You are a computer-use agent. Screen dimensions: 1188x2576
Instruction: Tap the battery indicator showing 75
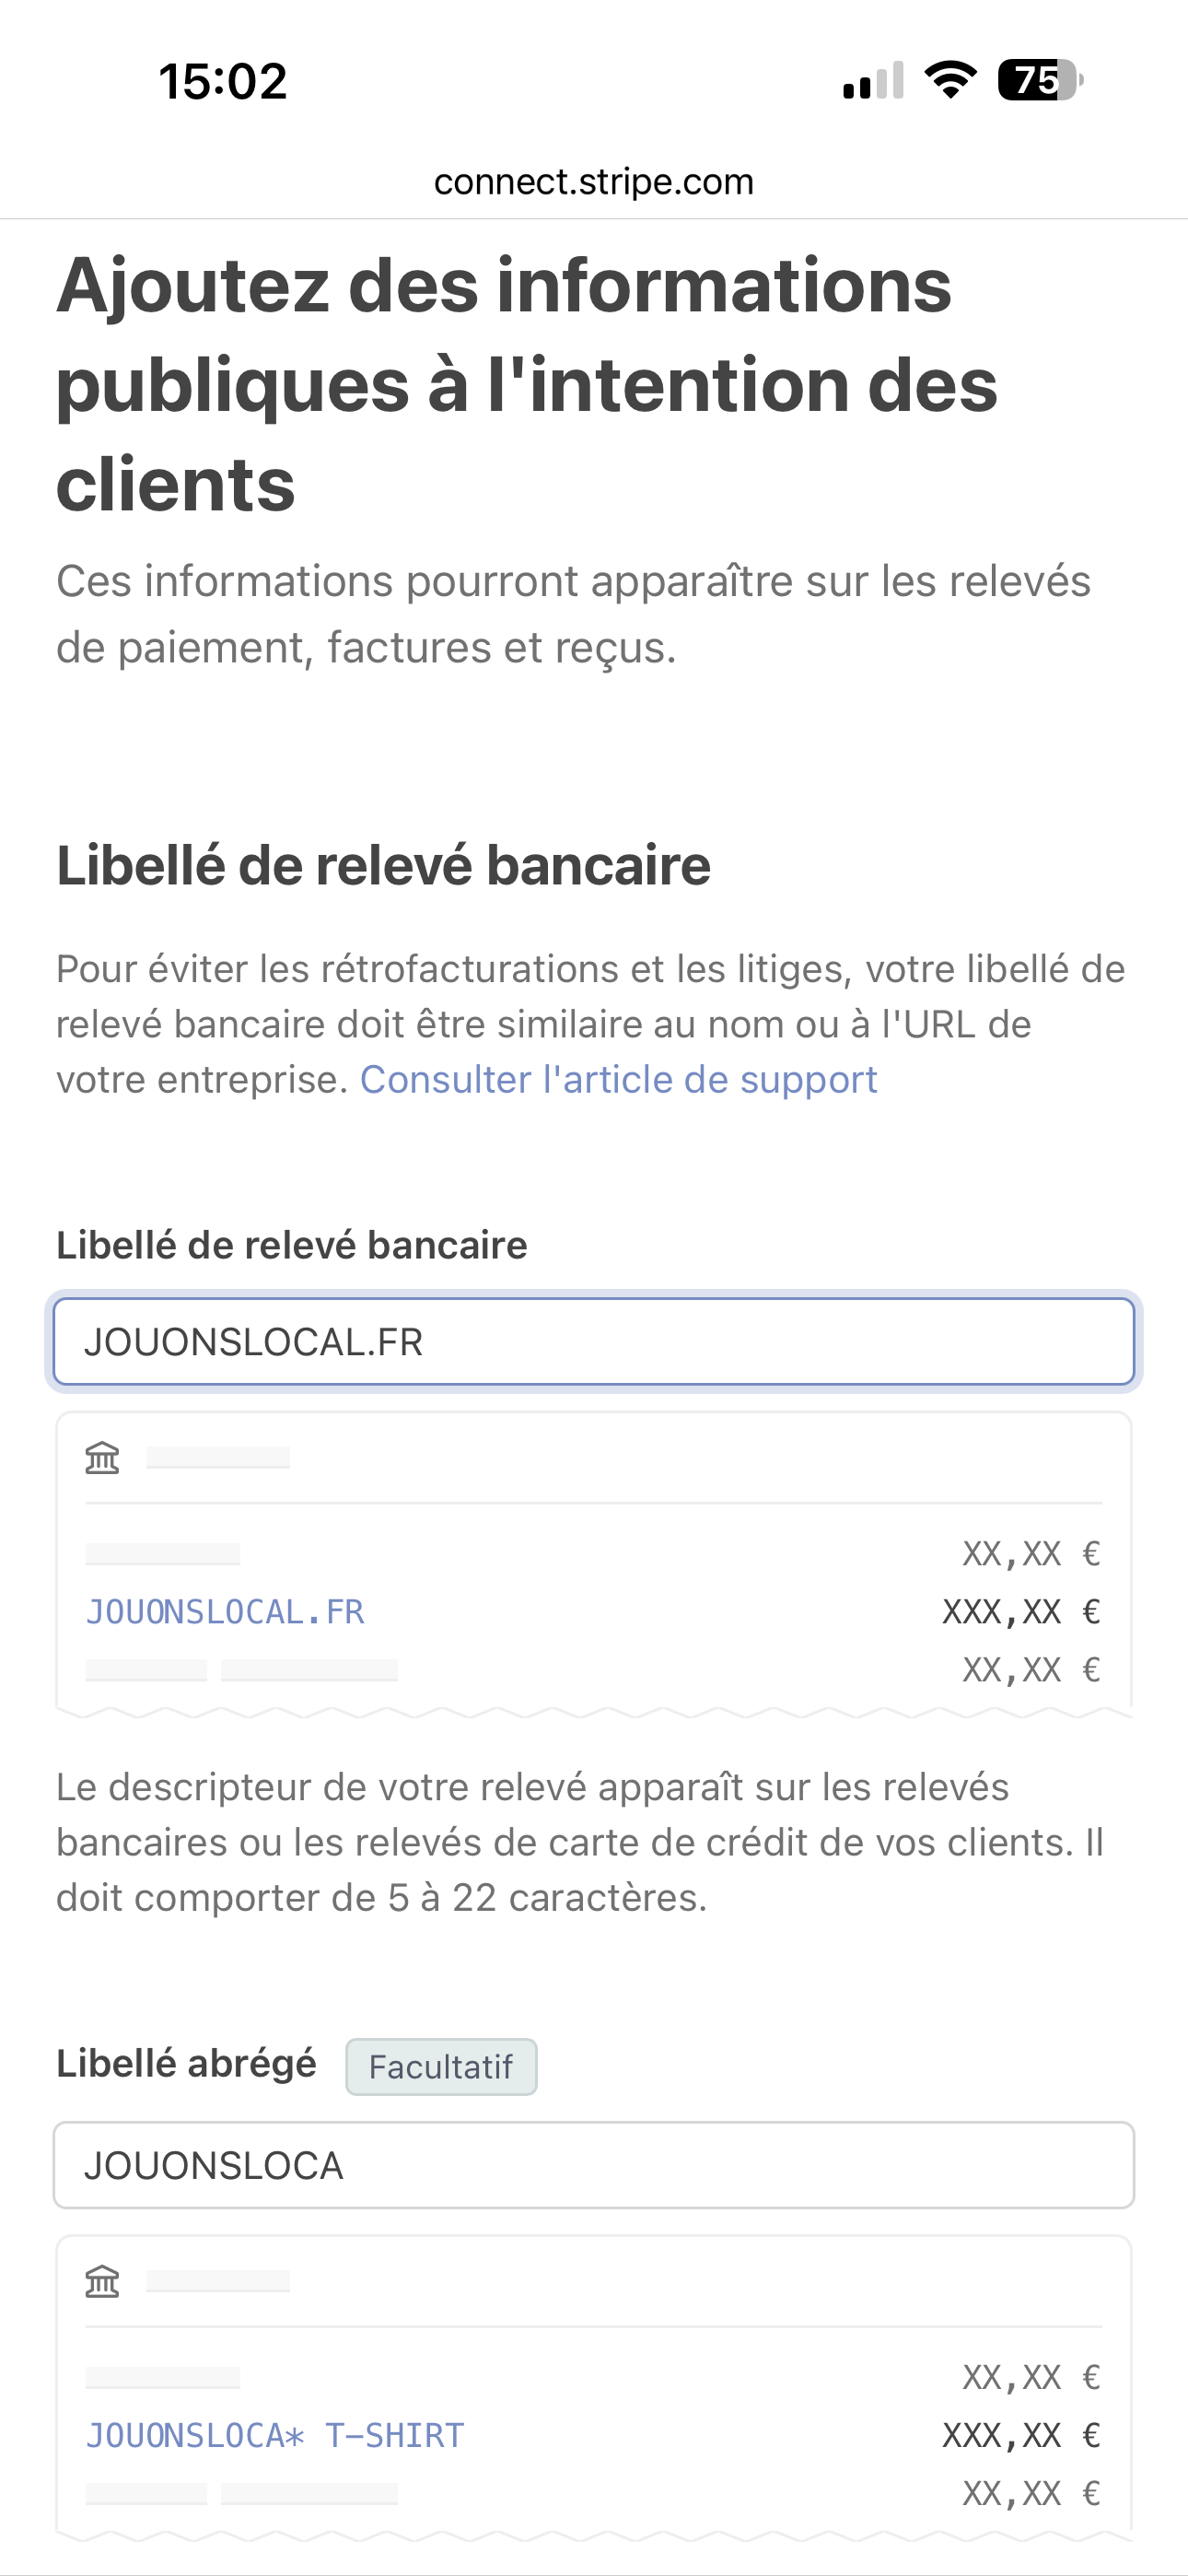click(1040, 80)
